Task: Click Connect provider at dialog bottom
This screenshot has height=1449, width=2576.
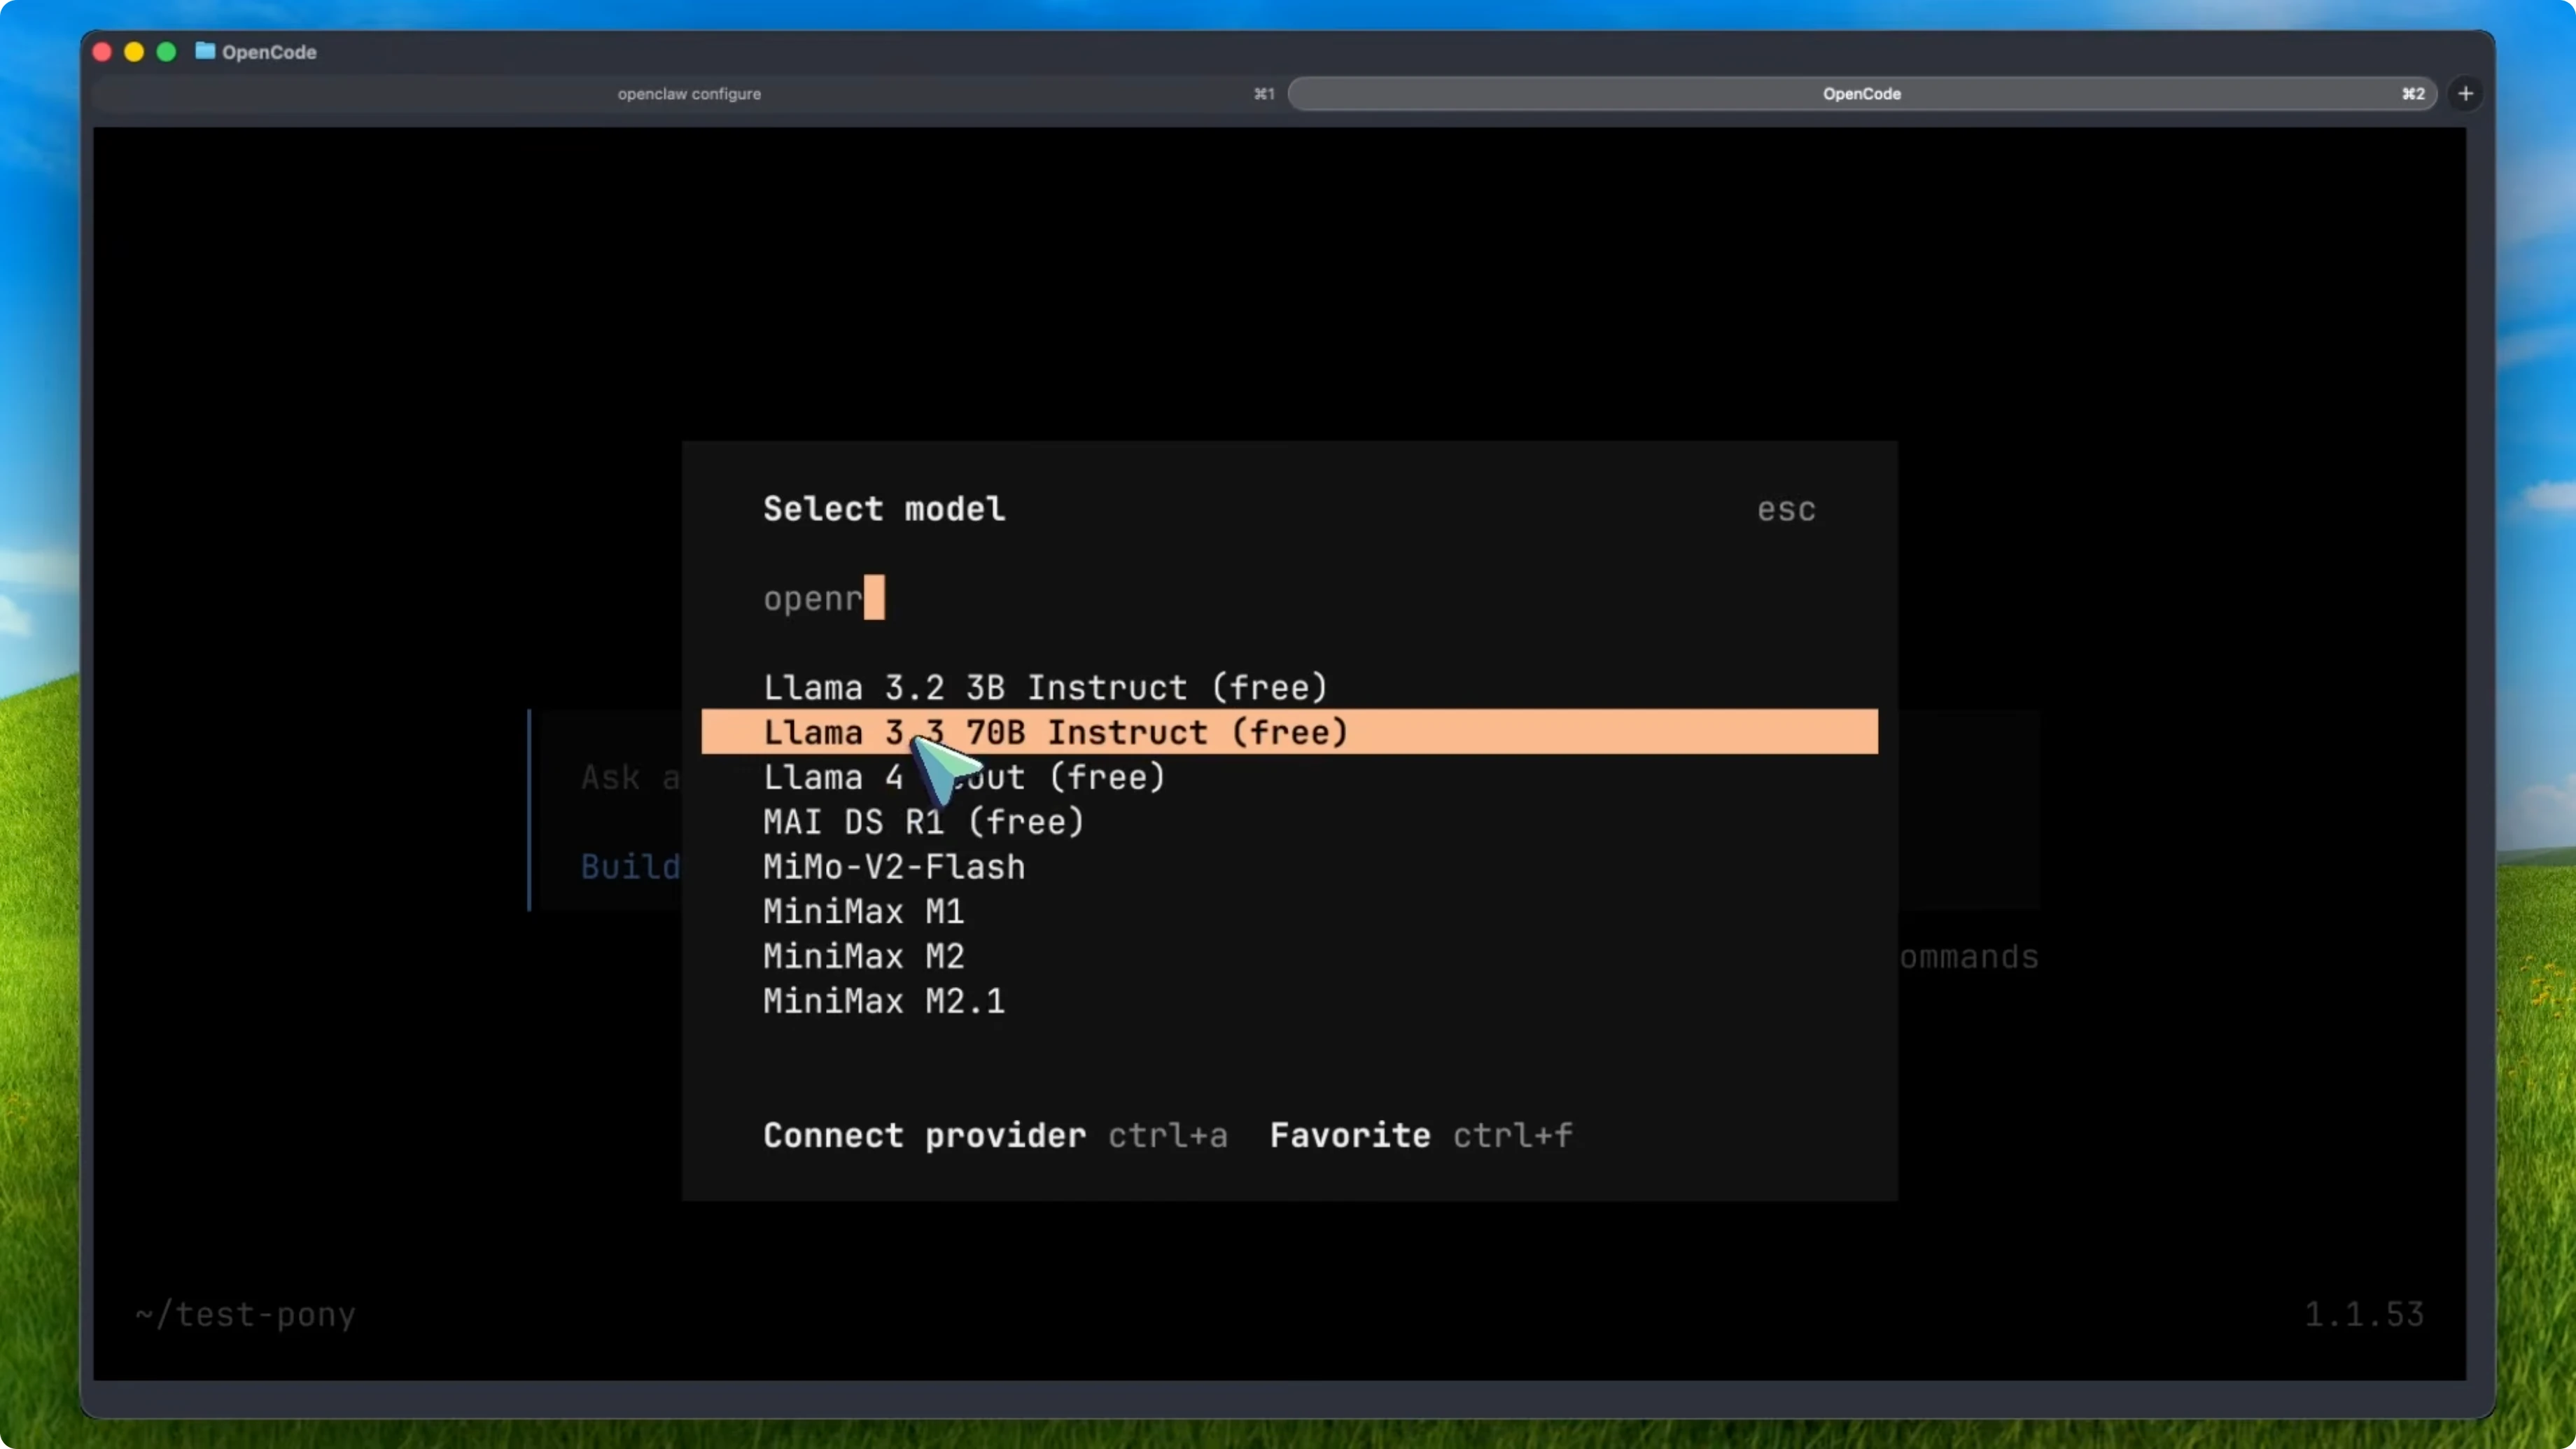Action: pyautogui.click(x=923, y=1135)
